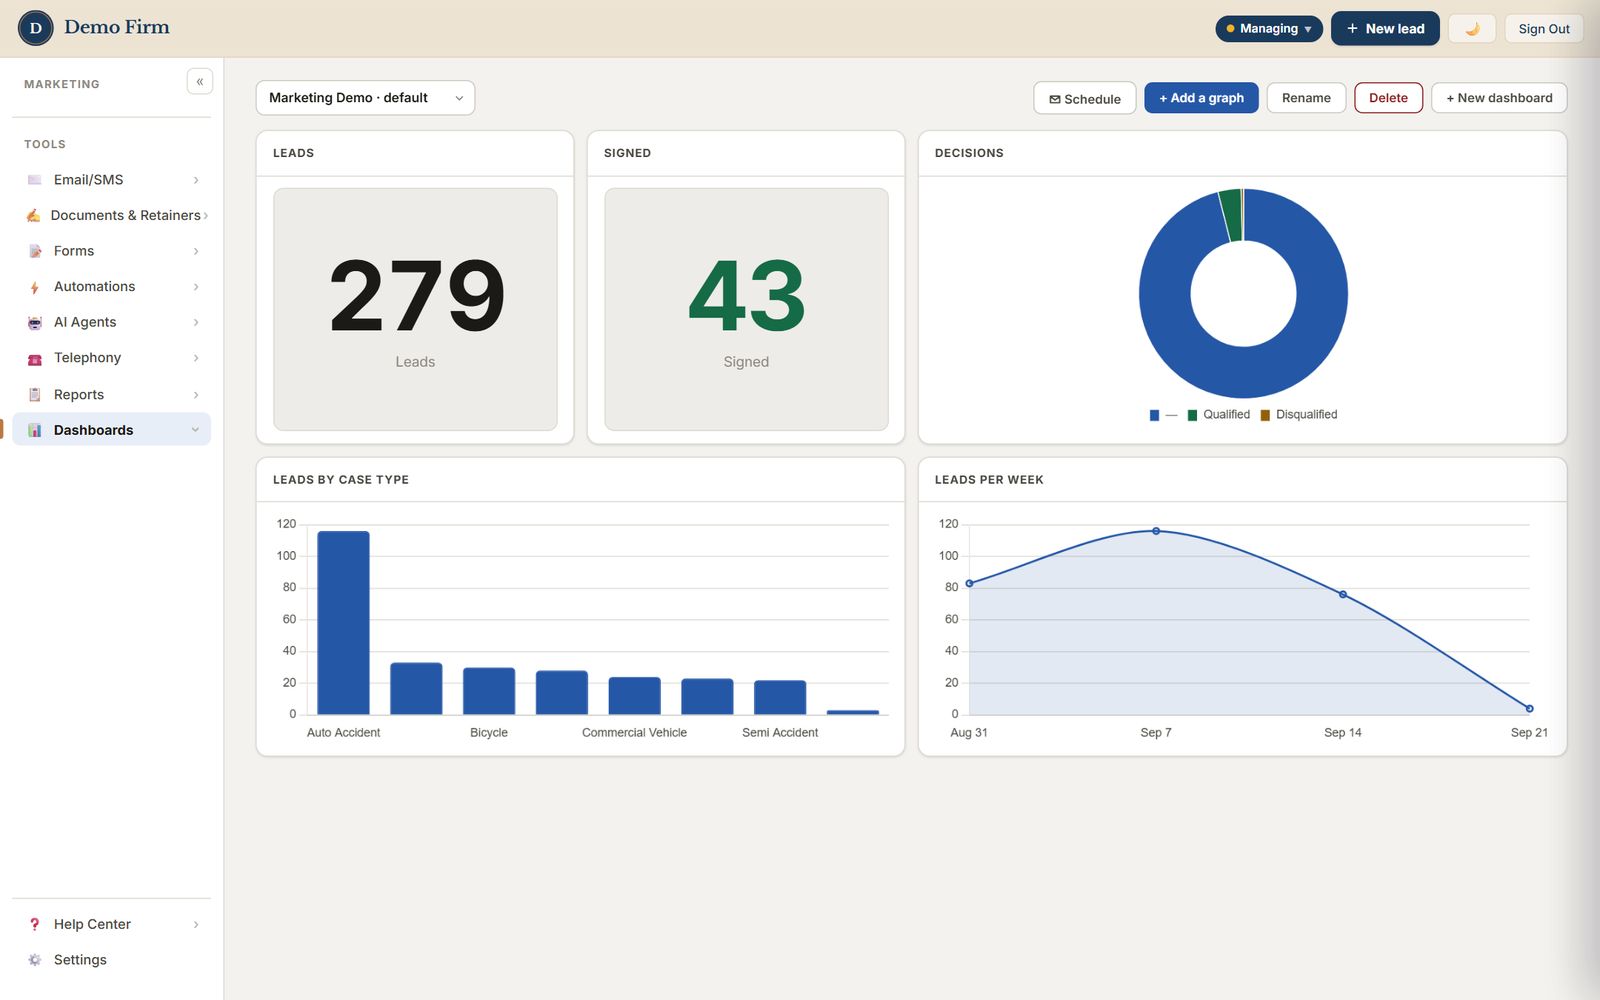The height and width of the screenshot is (1000, 1600).
Task: Click the Help Center question mark icon
Action: coord(35,924)
